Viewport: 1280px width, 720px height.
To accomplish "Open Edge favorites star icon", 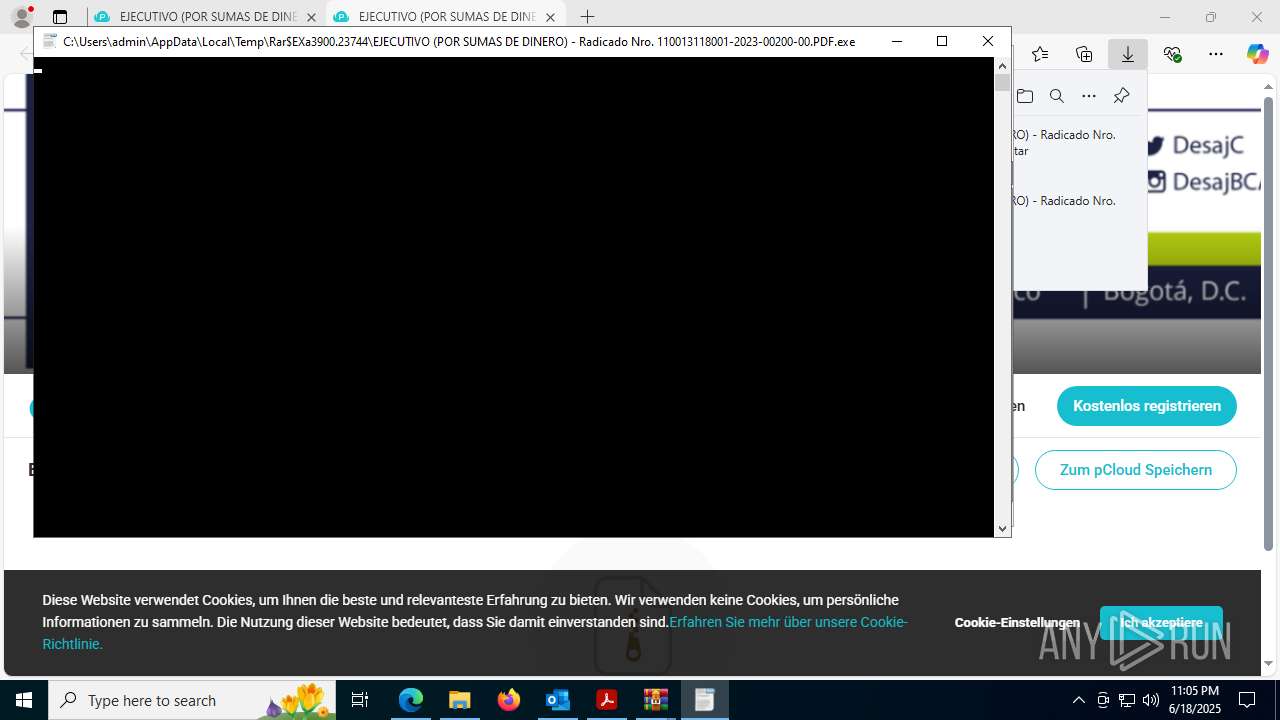I will click(x=1040, y=54).
